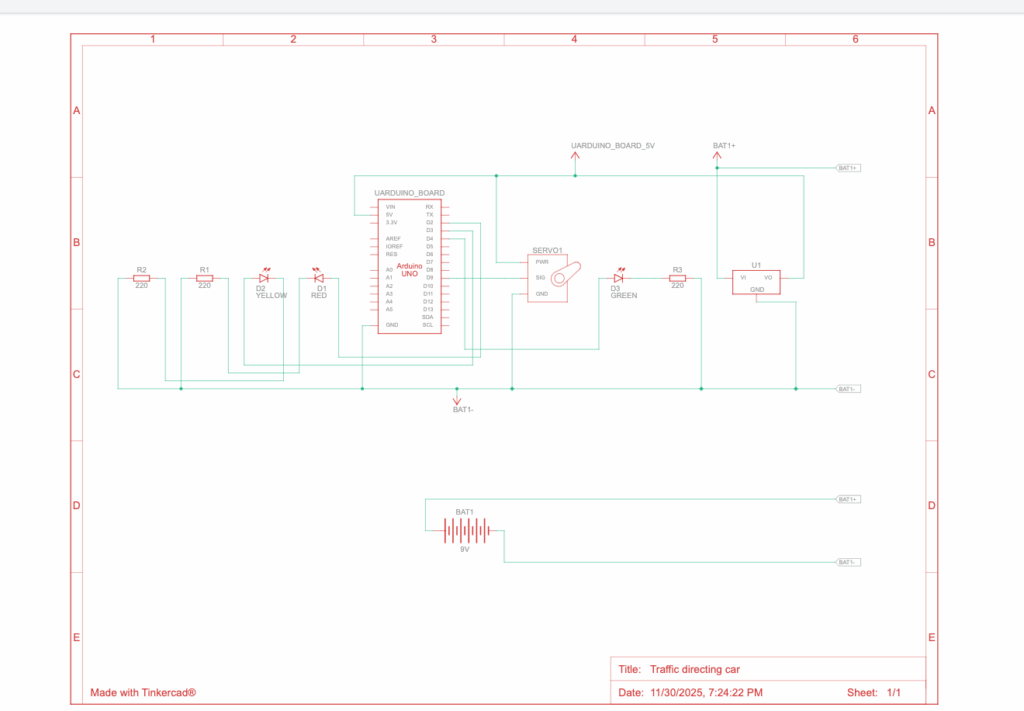
Task: Click the D3 green LED symbol
Action: [620, 279]
